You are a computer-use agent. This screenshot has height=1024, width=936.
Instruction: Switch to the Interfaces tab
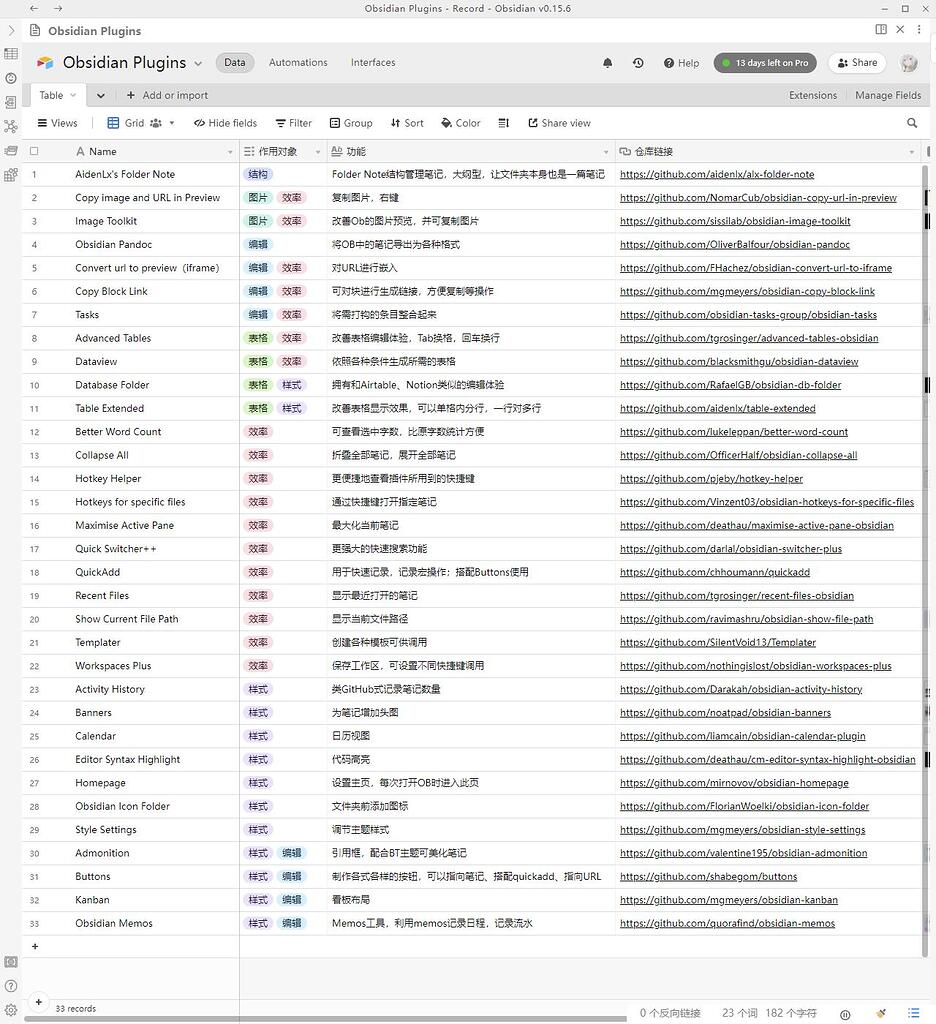(373, 63)
